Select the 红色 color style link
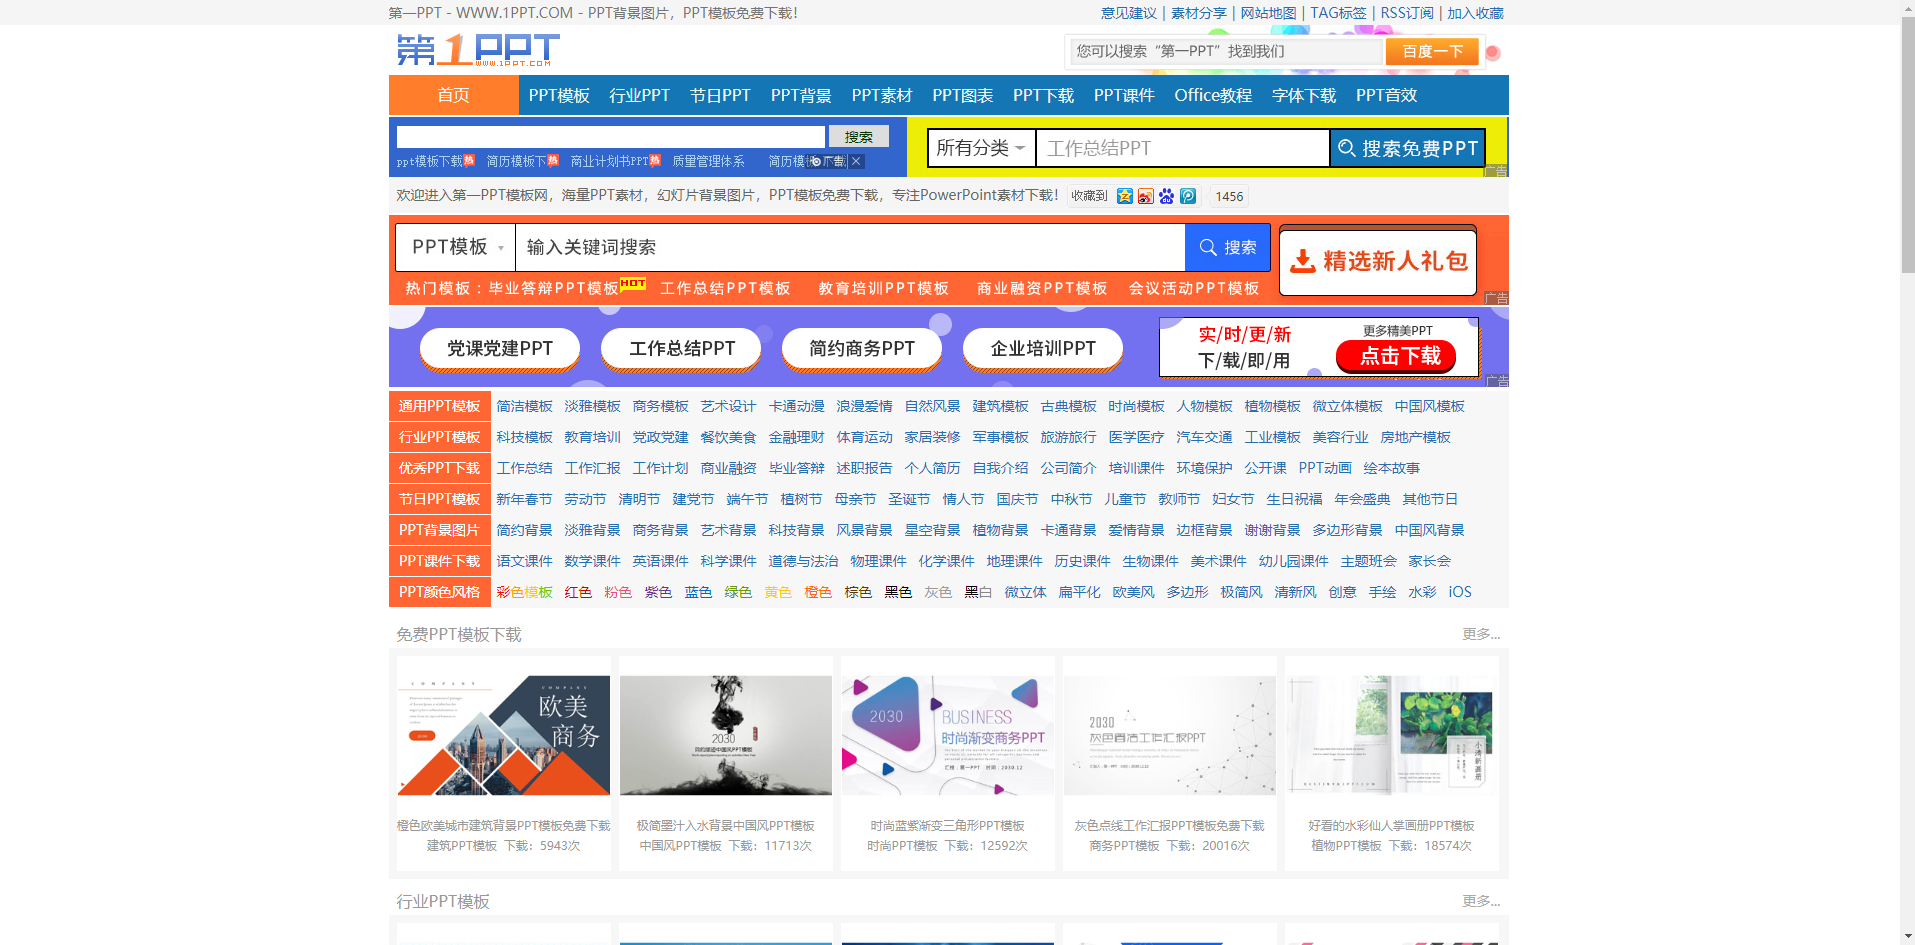The image size is (1915, 945). [578, 592]
